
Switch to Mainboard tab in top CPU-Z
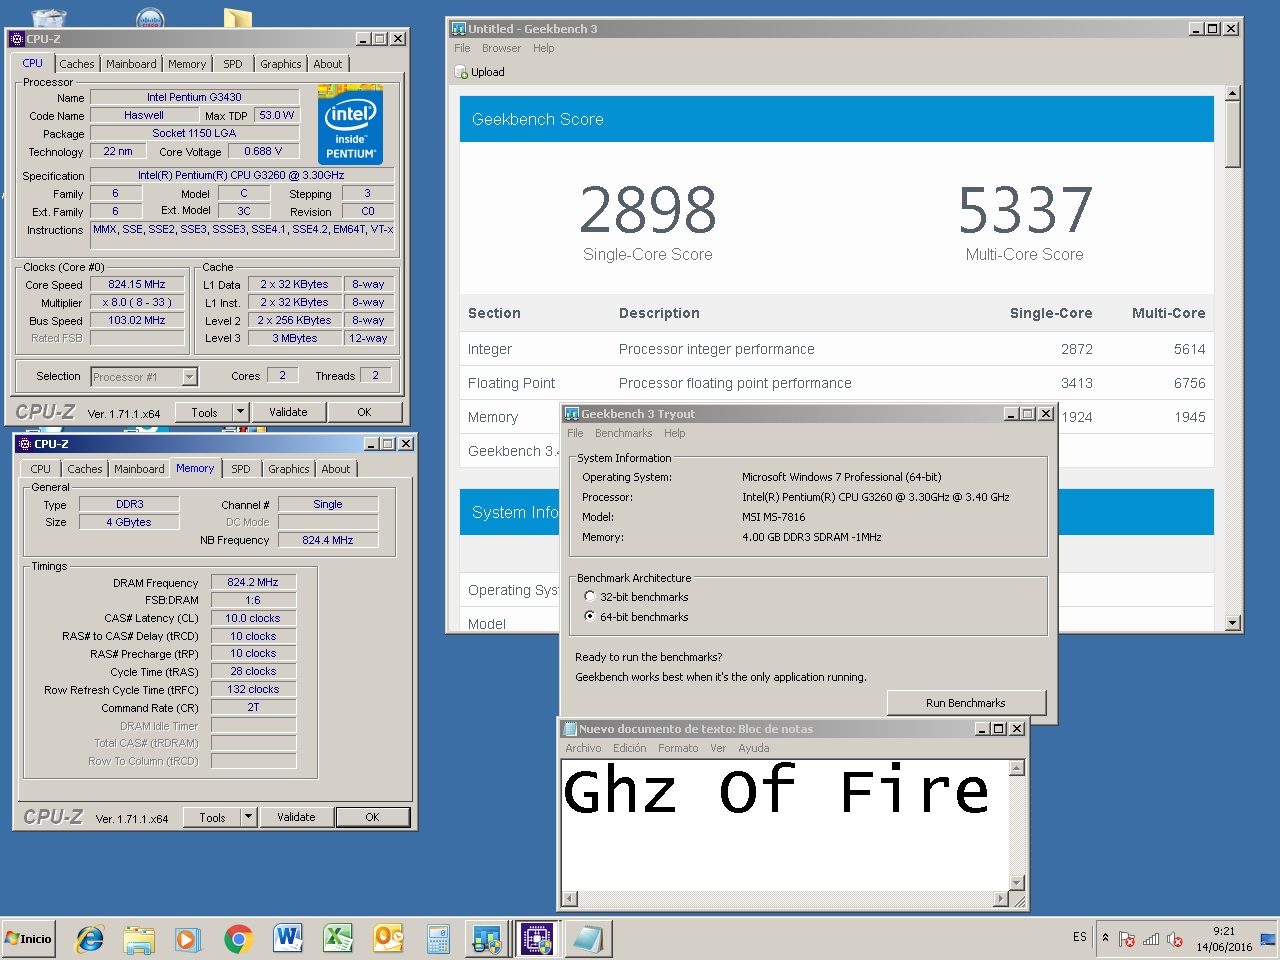coord(131,64)
